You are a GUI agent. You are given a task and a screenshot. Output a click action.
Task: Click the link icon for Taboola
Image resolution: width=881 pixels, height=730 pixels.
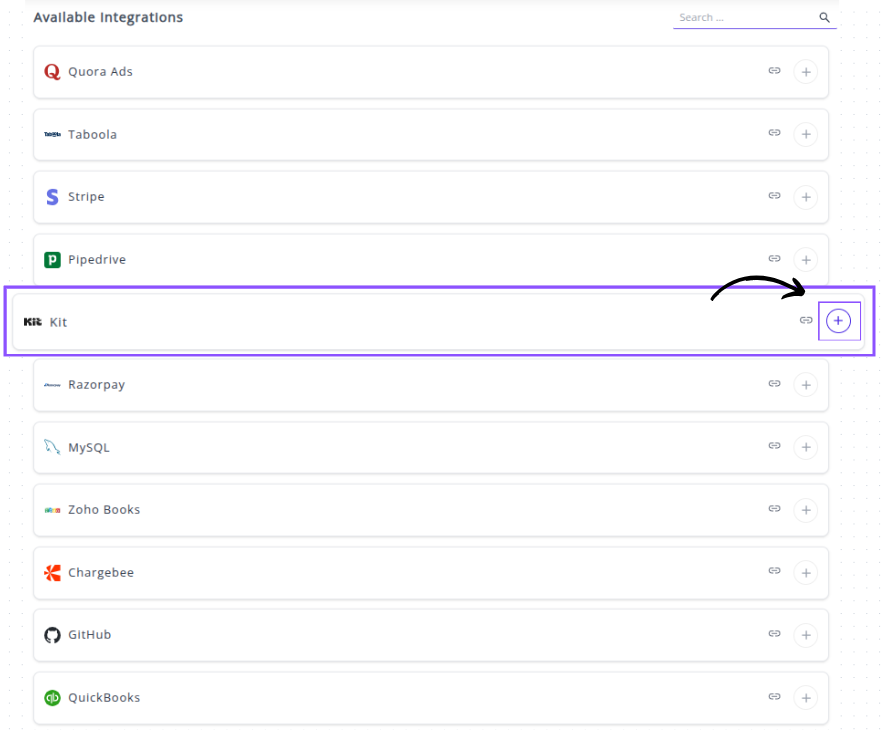[774, 133]
